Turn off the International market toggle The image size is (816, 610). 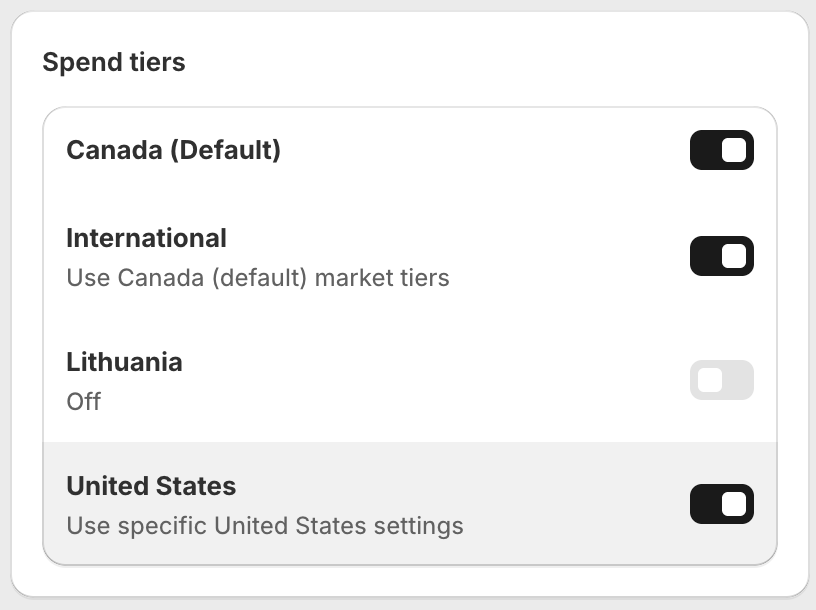[721, 257]
